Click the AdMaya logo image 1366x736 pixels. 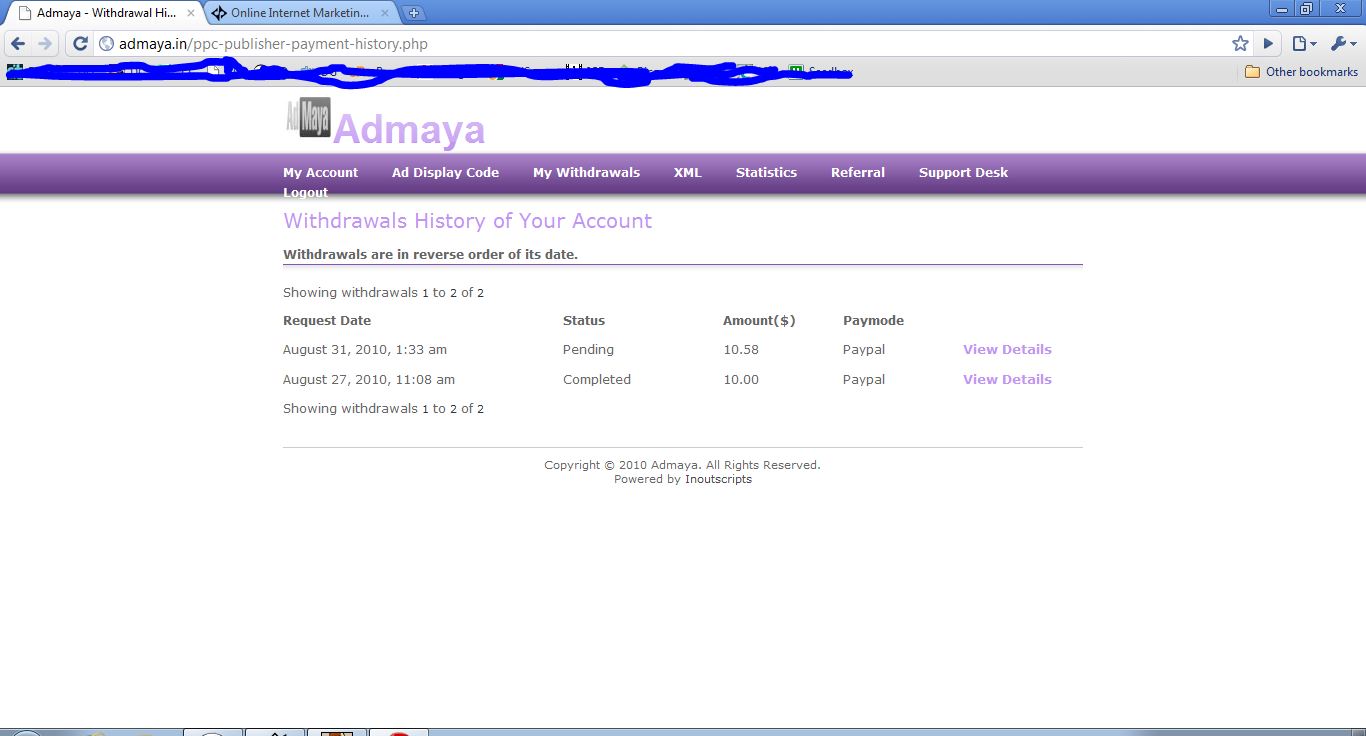coord(308,118)
